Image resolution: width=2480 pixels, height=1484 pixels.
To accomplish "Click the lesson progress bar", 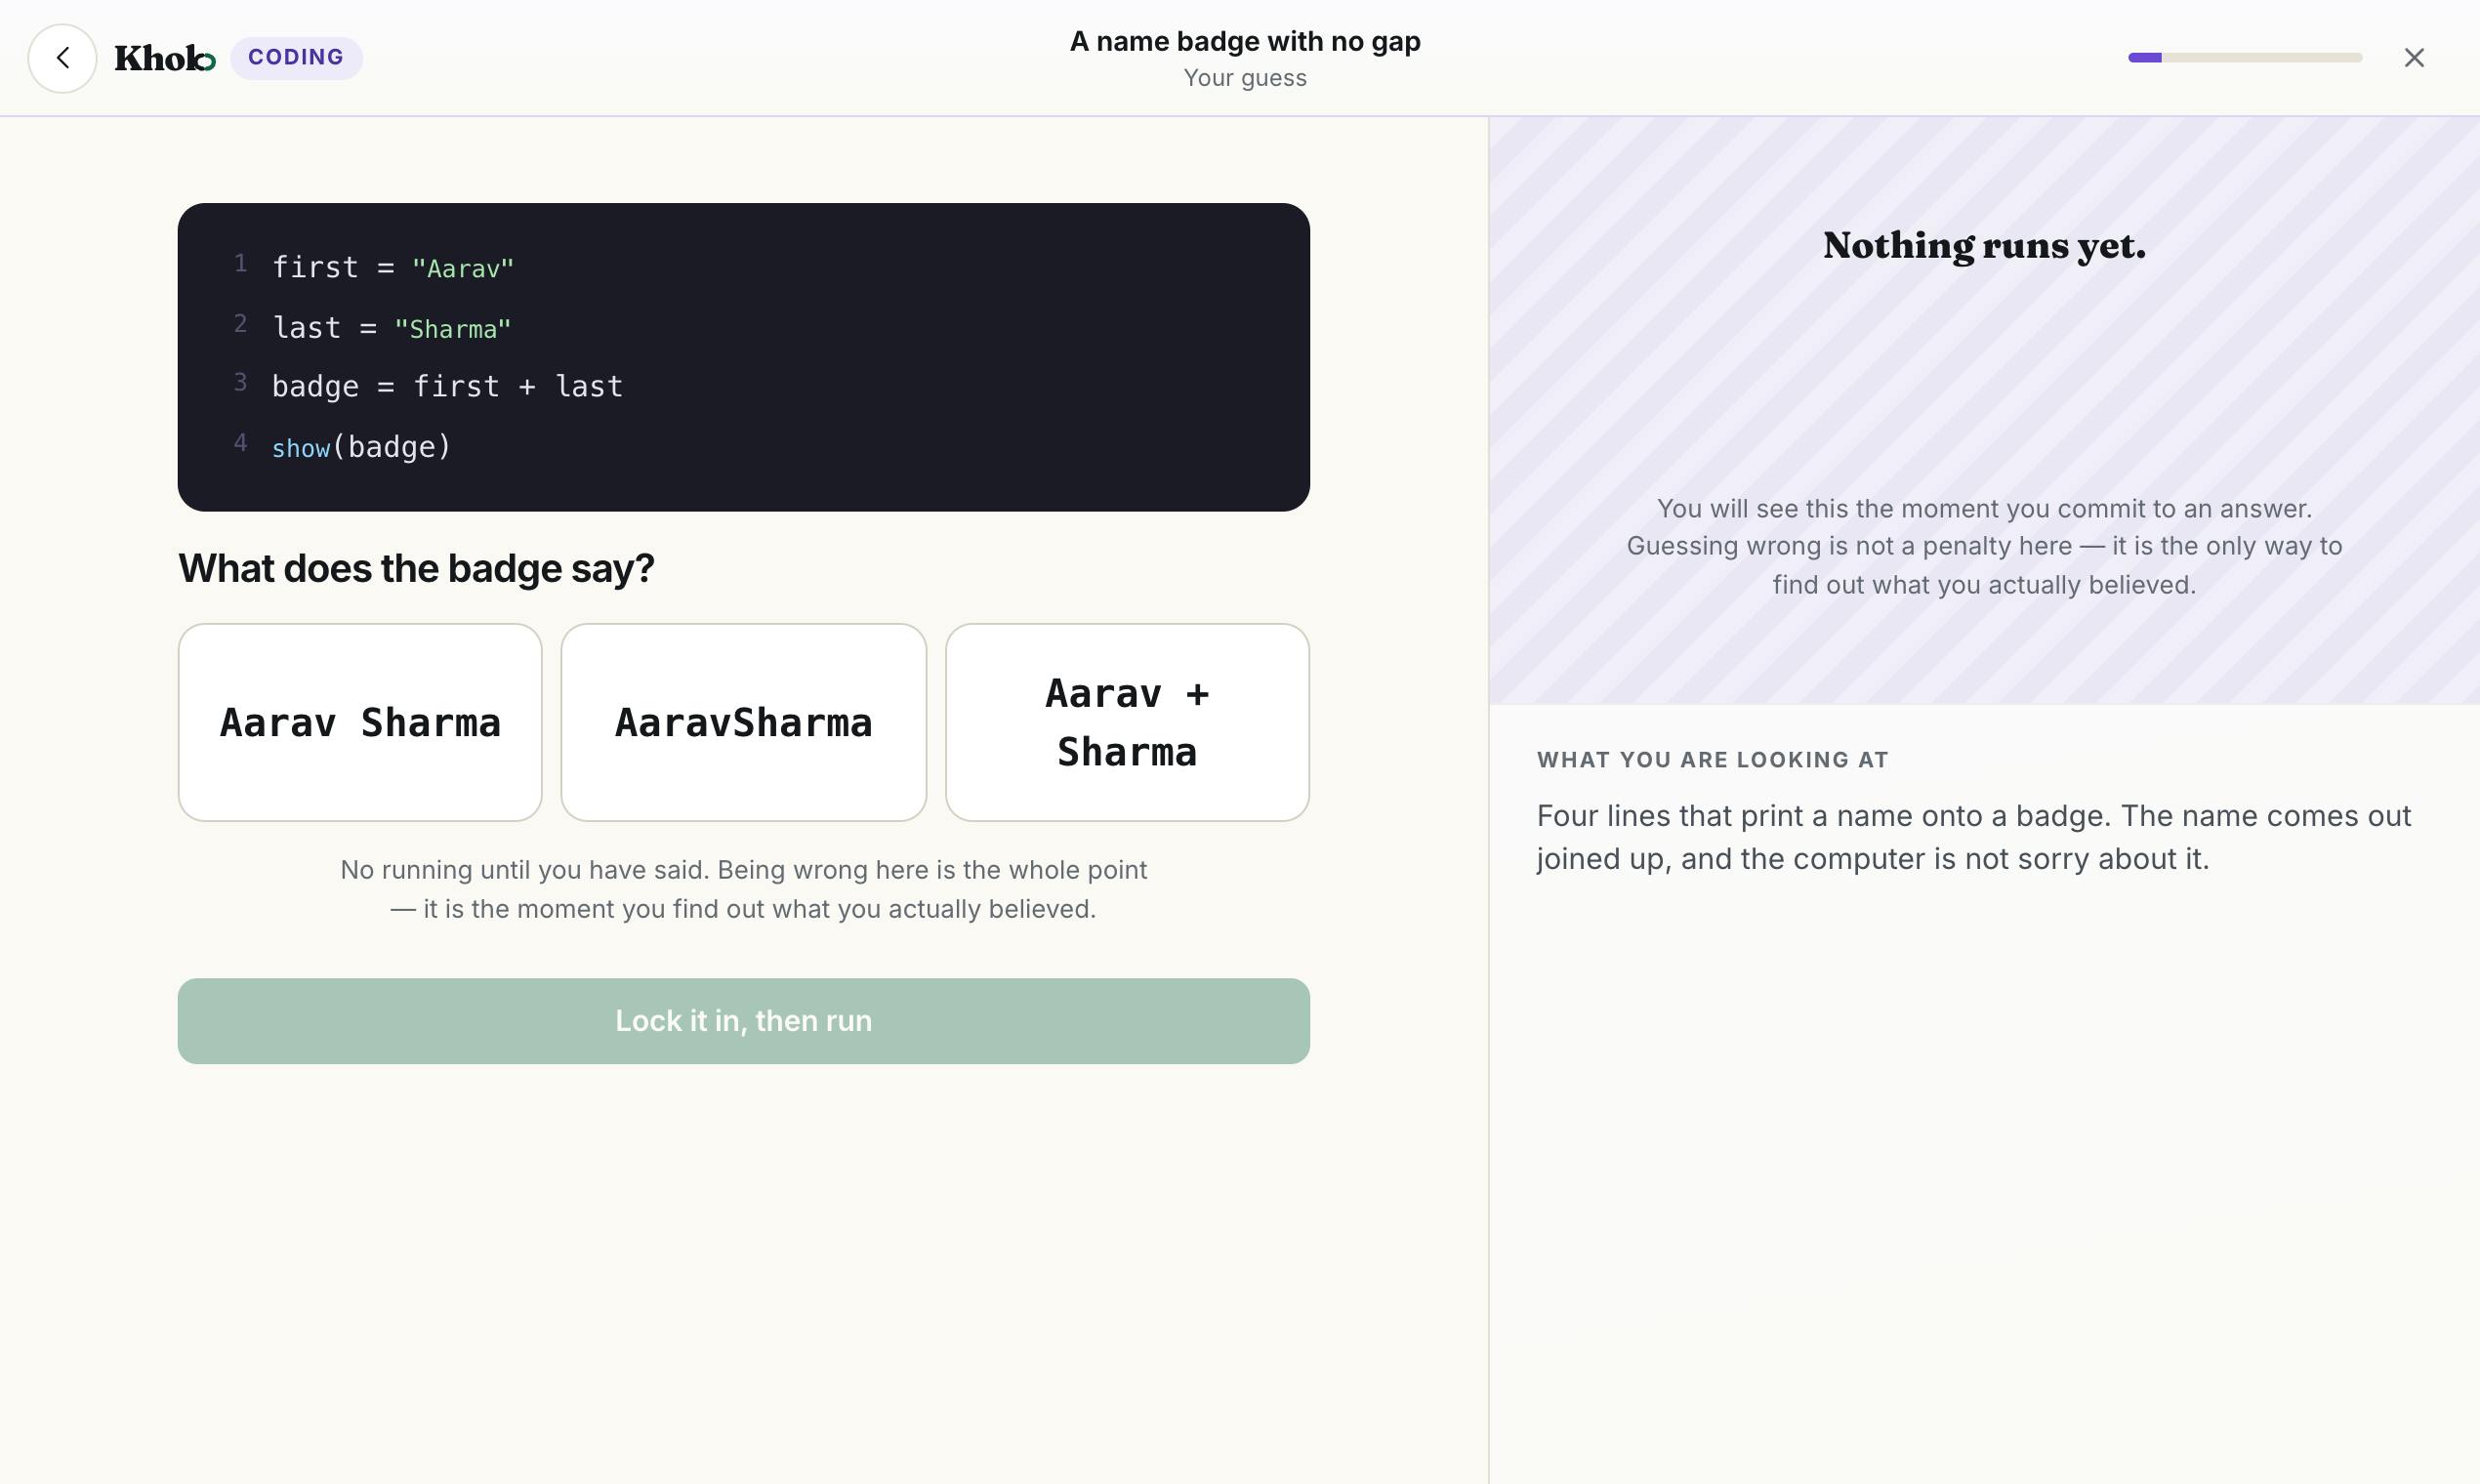I will pos(2245,58).
